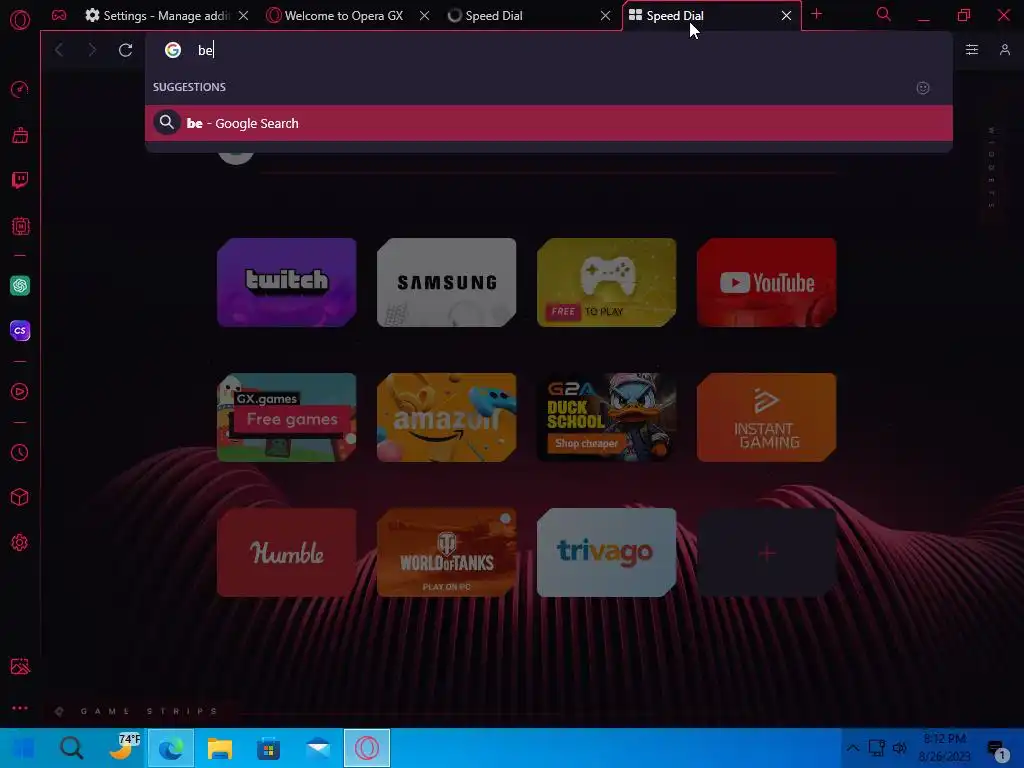Open Windows taskbar search

pos(72,748)
